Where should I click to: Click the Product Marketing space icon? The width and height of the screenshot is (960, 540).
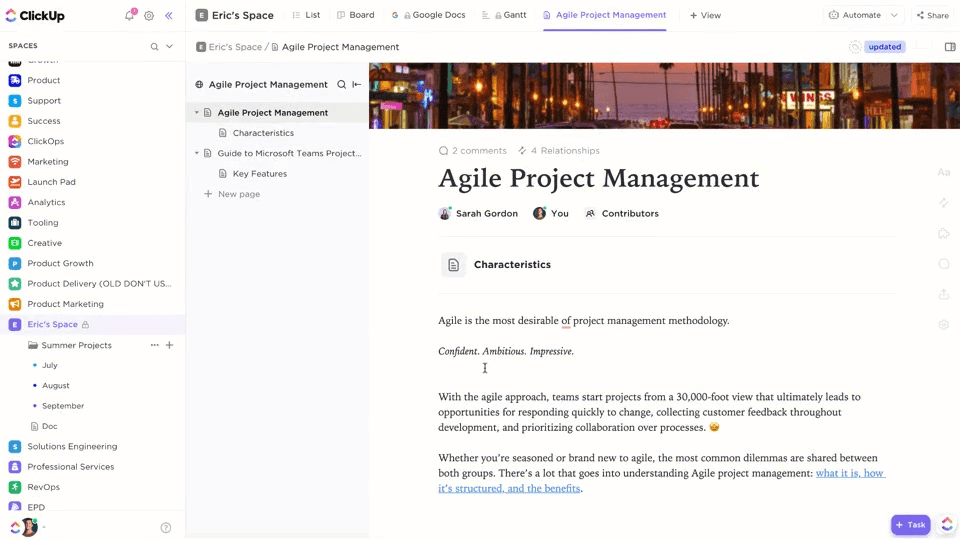pyautogui.click(x=15, y=304)
